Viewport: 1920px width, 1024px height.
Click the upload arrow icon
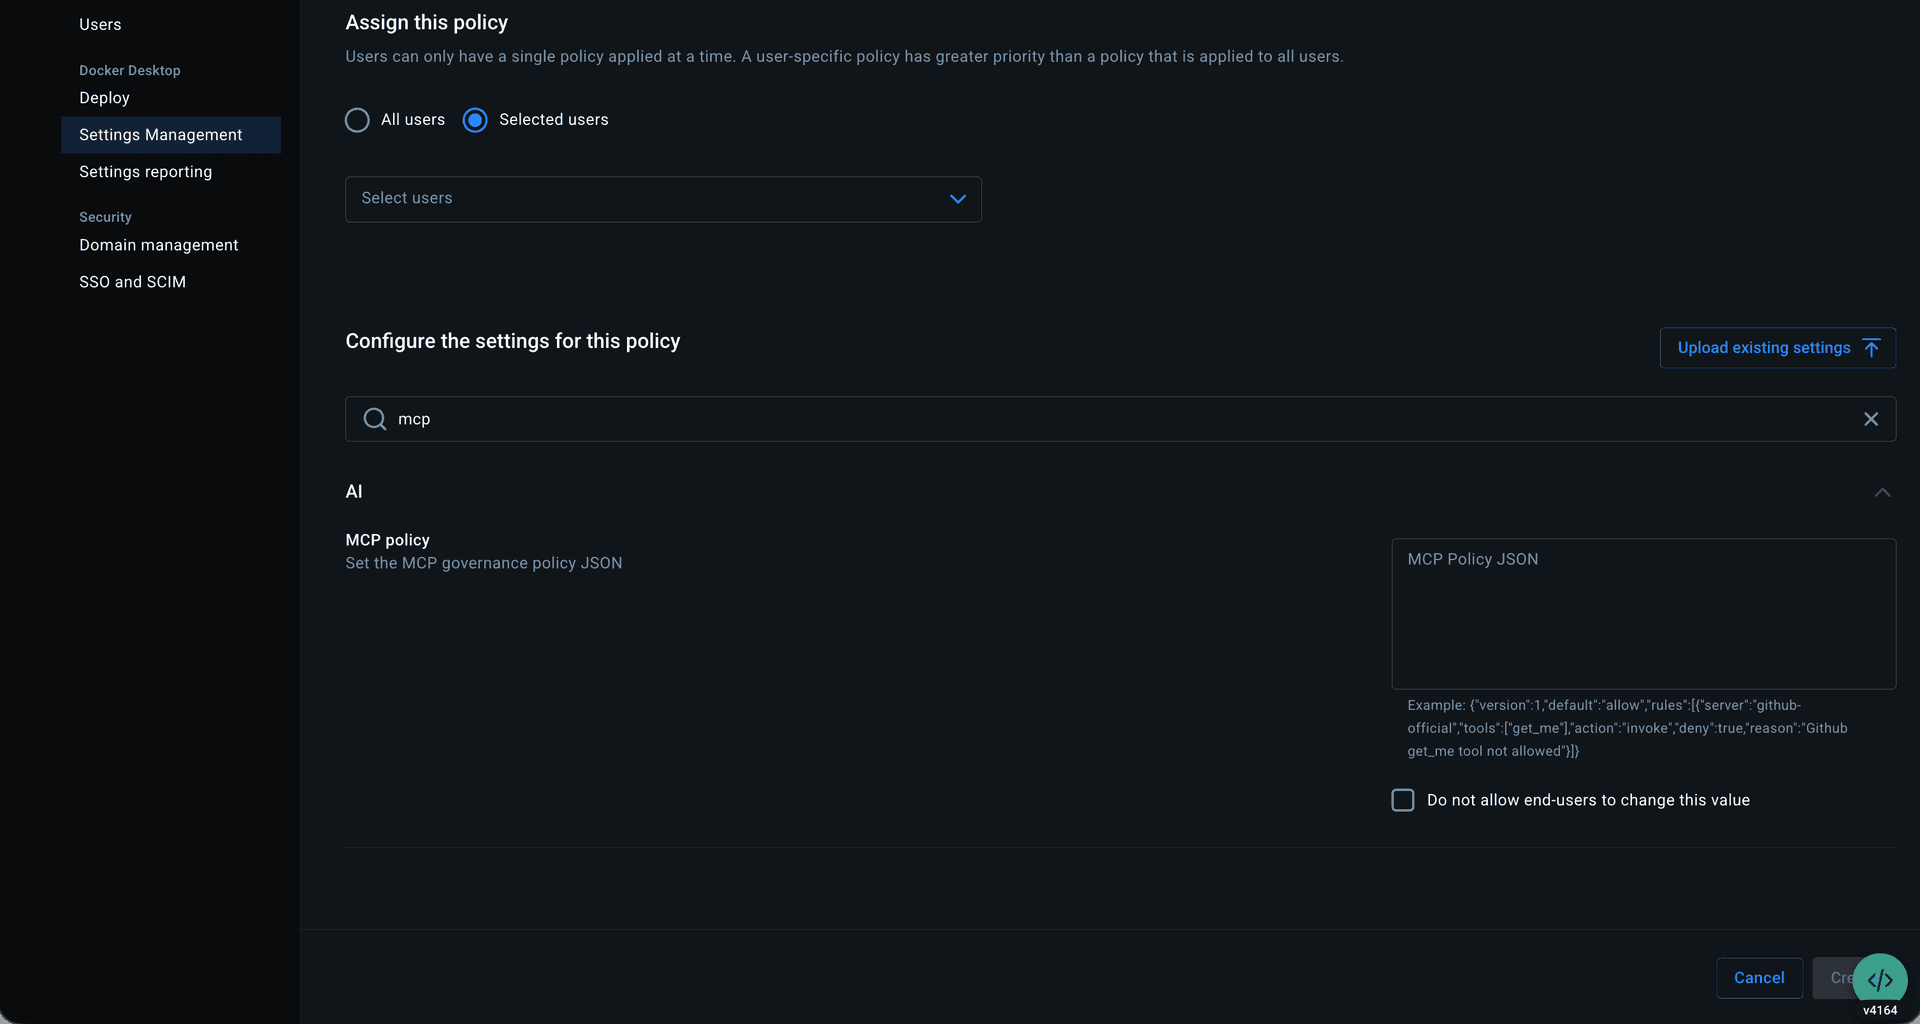[1871, 348]
